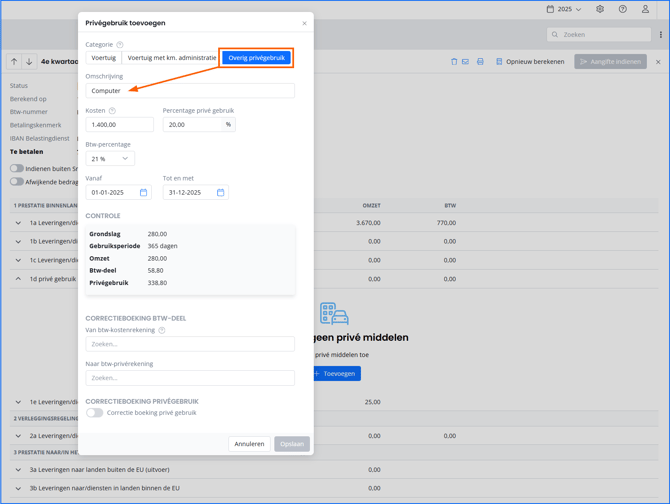Open the settings gear icon
The width and height of the screenshot is (670, 504).
click(600, 9)
